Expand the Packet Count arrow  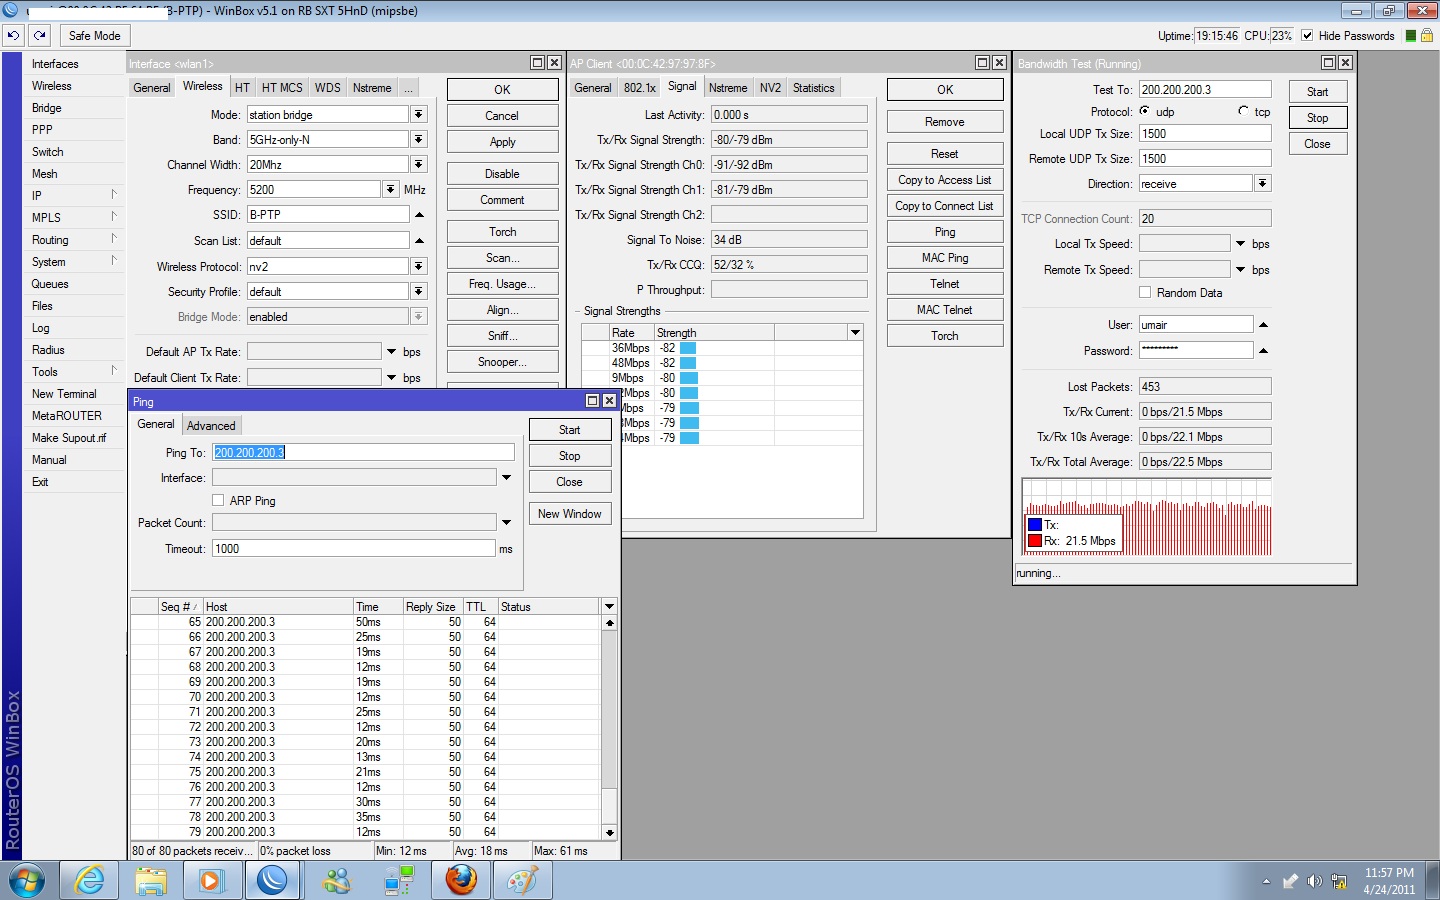(x=507, y=523)
